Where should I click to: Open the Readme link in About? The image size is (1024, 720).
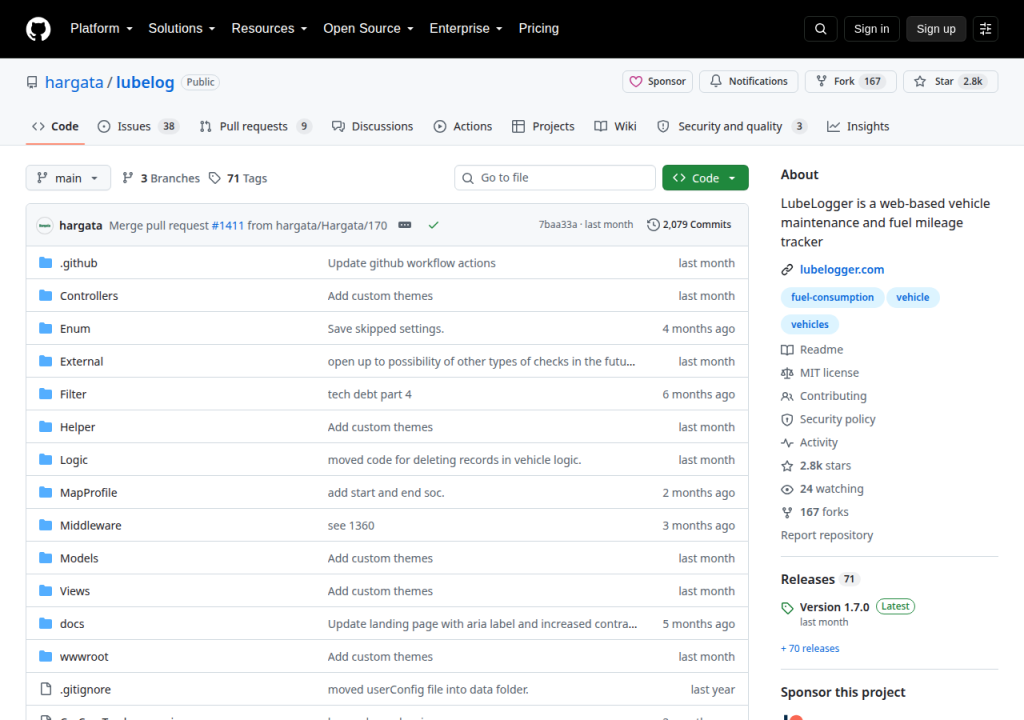click(x=812, y=350)
